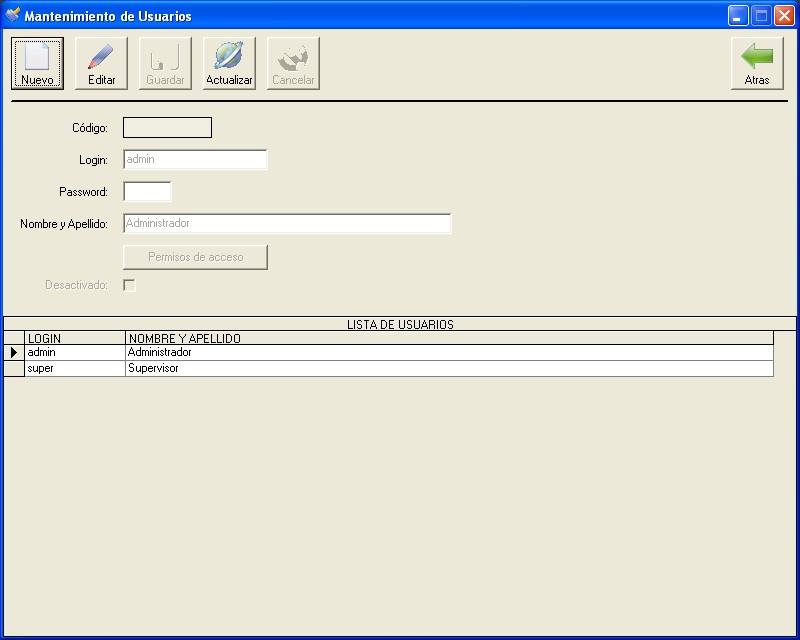This screenshot has width=800, height=640.
Task: Click the Administrador name cell
Action: [x=449, y=352]
